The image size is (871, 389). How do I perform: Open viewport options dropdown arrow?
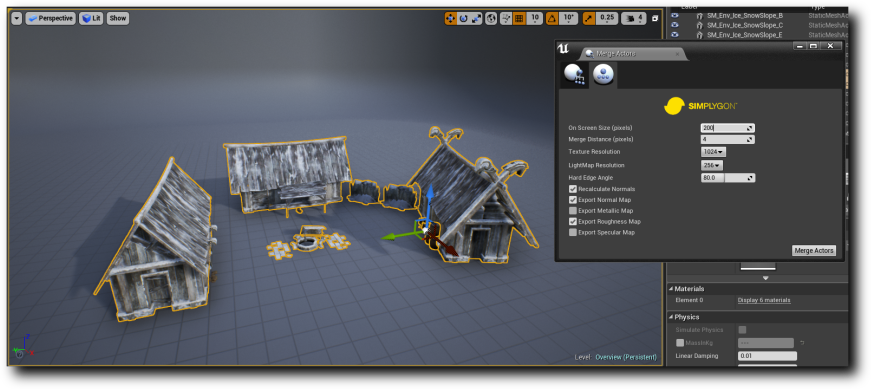16,18
